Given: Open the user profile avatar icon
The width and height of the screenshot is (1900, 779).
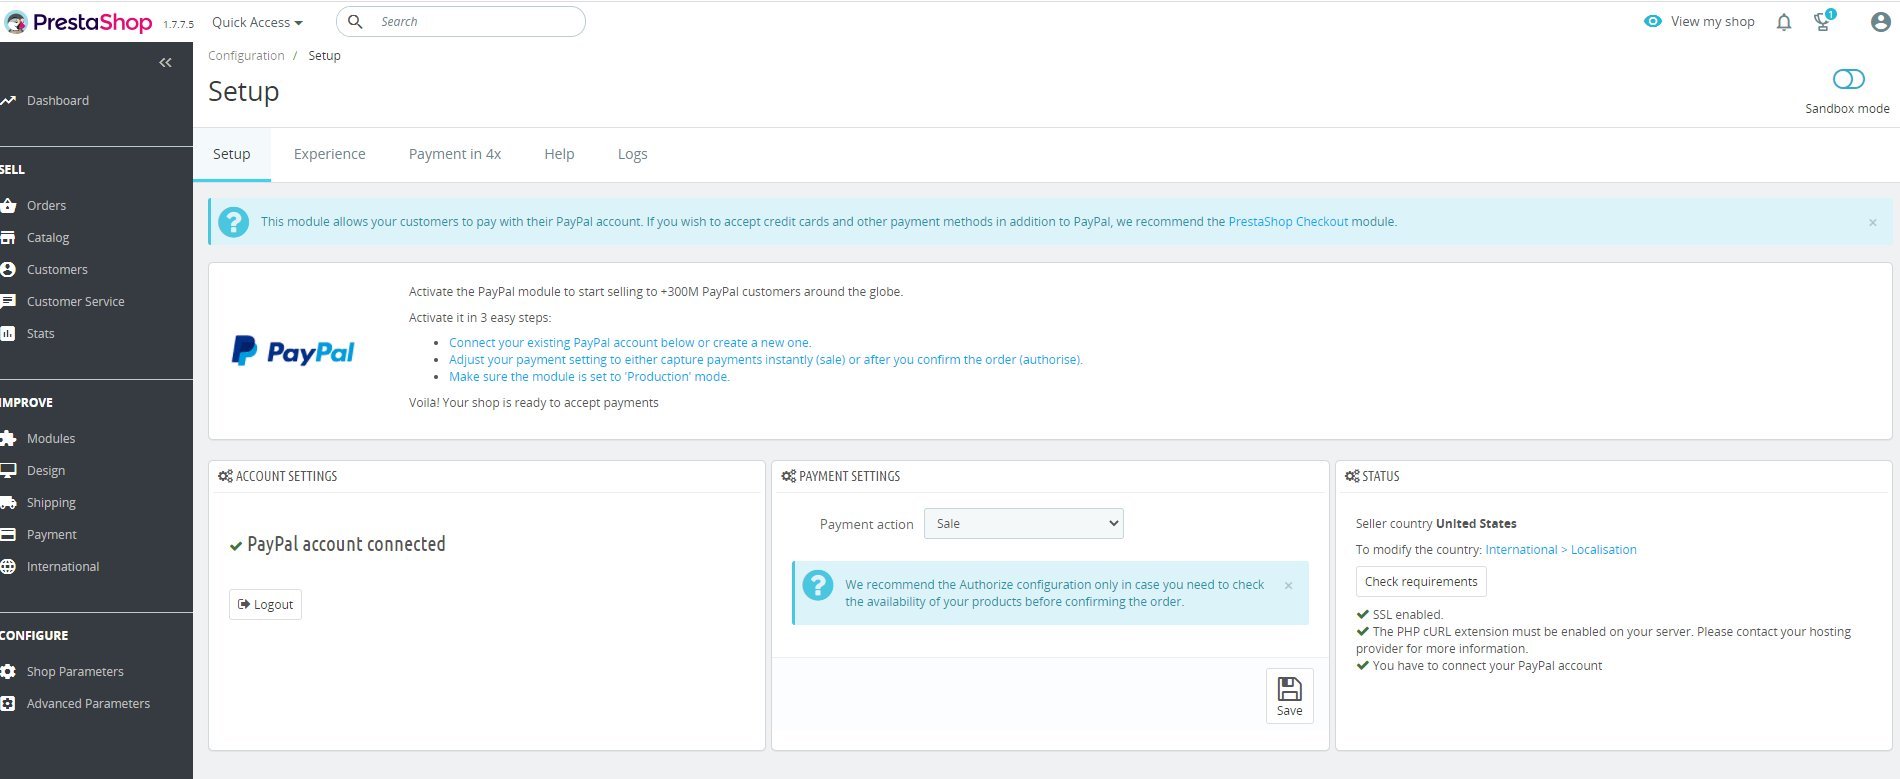Looking at the screenshot, I should [x=1881, y=22].
